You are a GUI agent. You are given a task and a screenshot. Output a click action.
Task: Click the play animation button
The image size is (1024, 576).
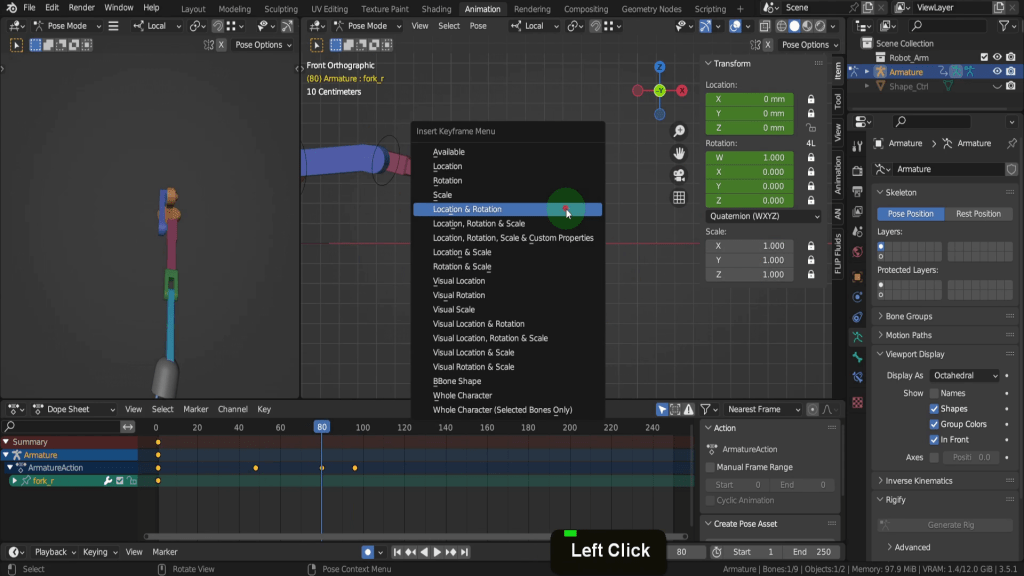click(437, 552)
